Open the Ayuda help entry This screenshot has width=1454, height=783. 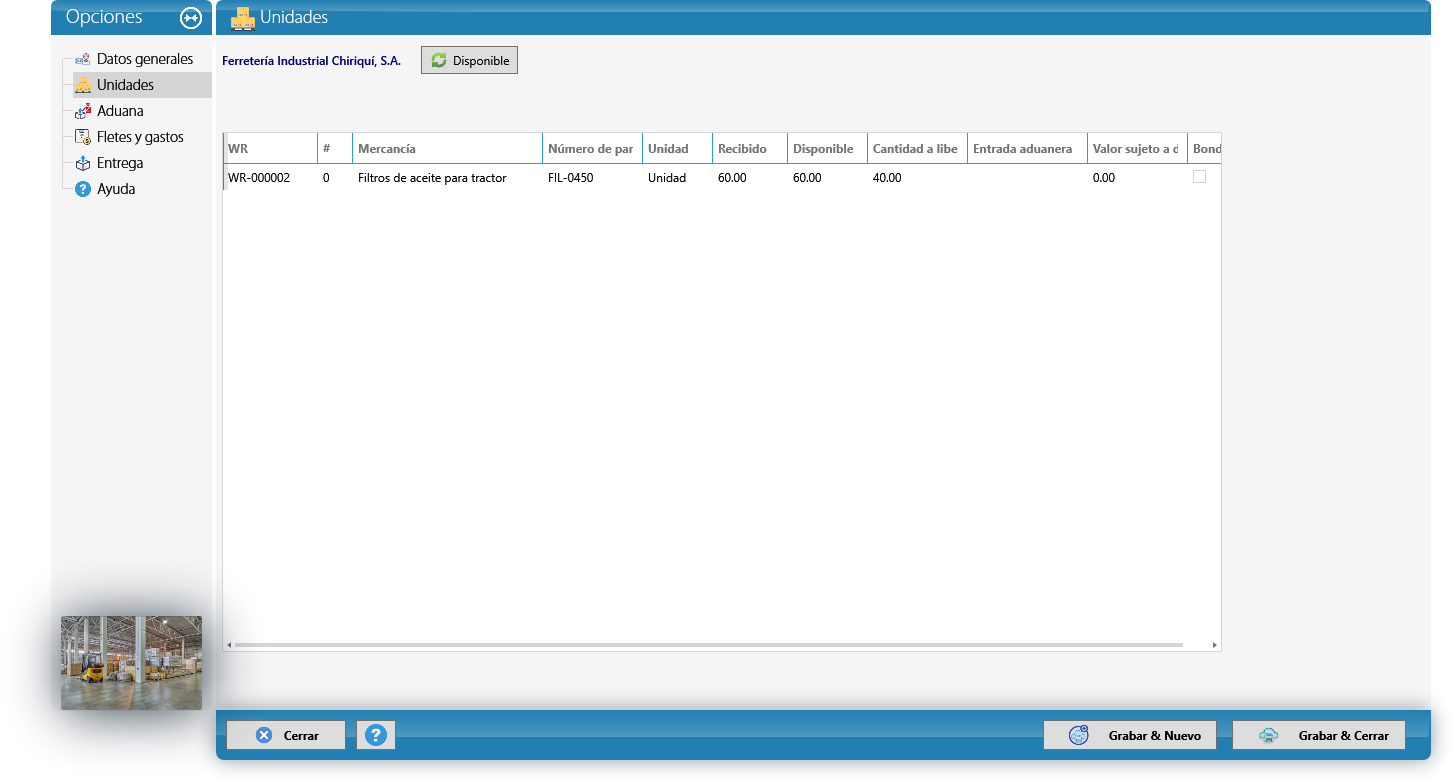point(116,189)
